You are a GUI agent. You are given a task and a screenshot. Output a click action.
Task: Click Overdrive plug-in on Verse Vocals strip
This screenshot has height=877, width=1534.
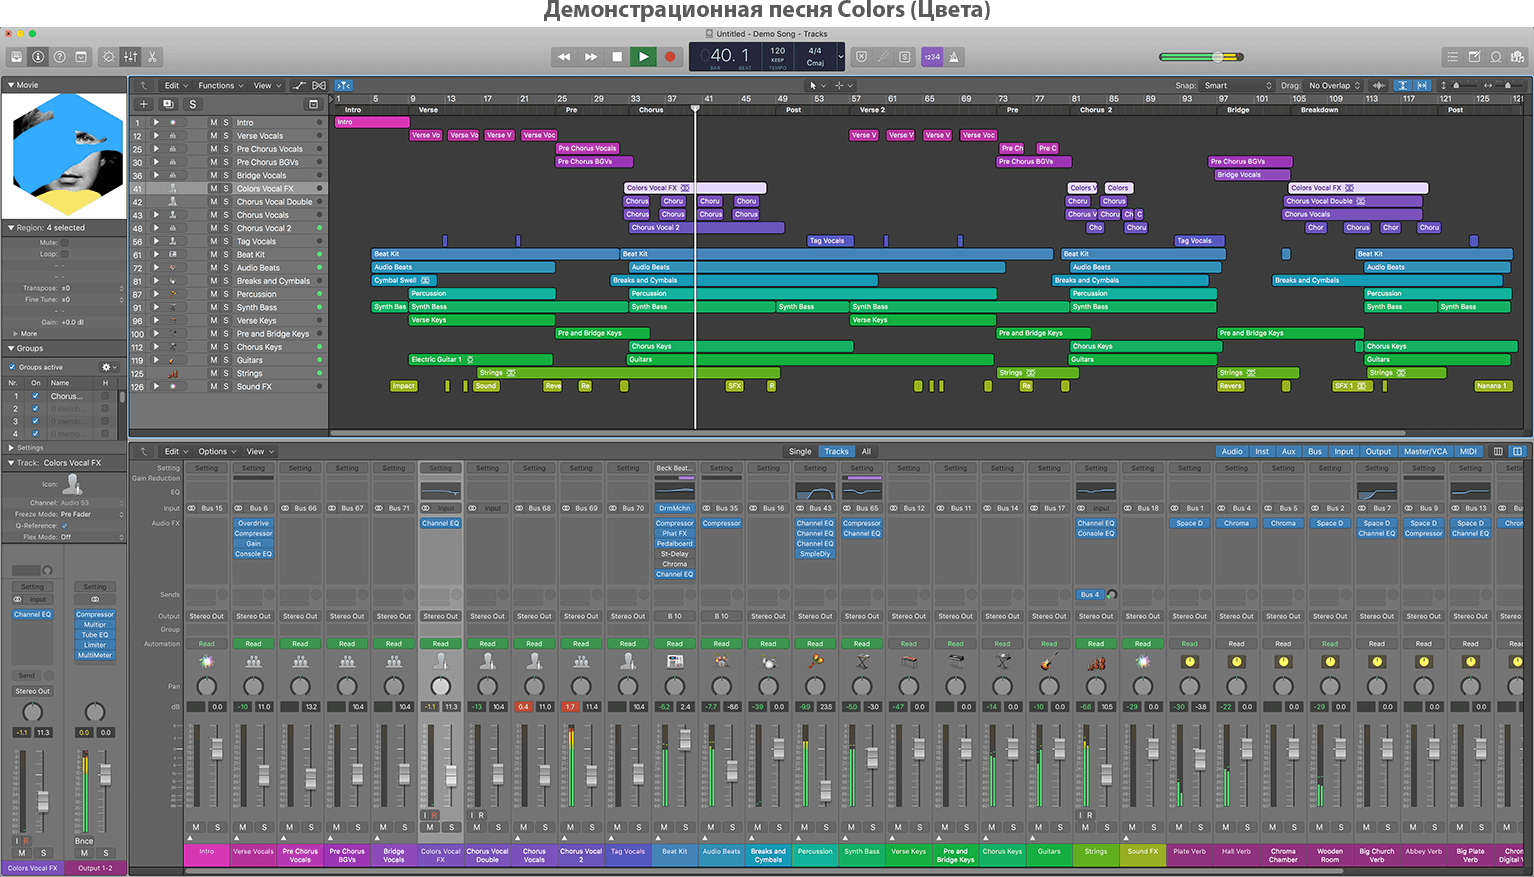pos(253,523)
